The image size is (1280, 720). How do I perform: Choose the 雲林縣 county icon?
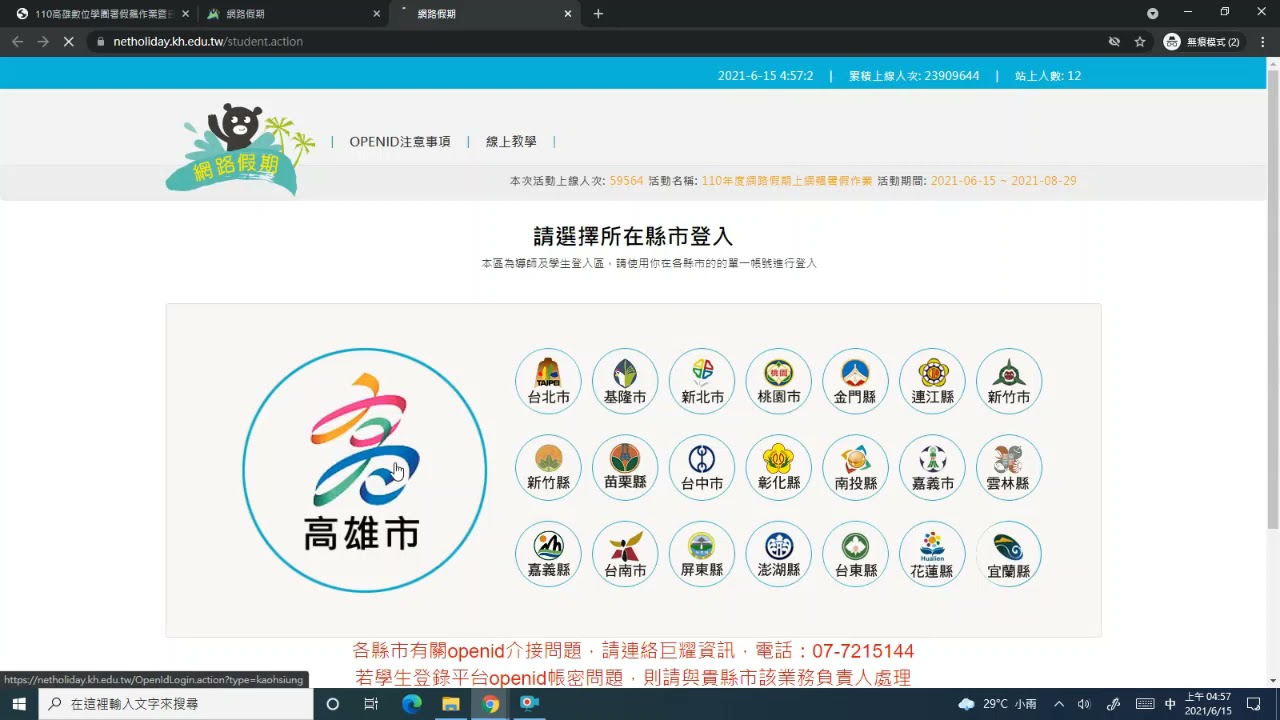pyautogui.click(x=1009, y=467)
